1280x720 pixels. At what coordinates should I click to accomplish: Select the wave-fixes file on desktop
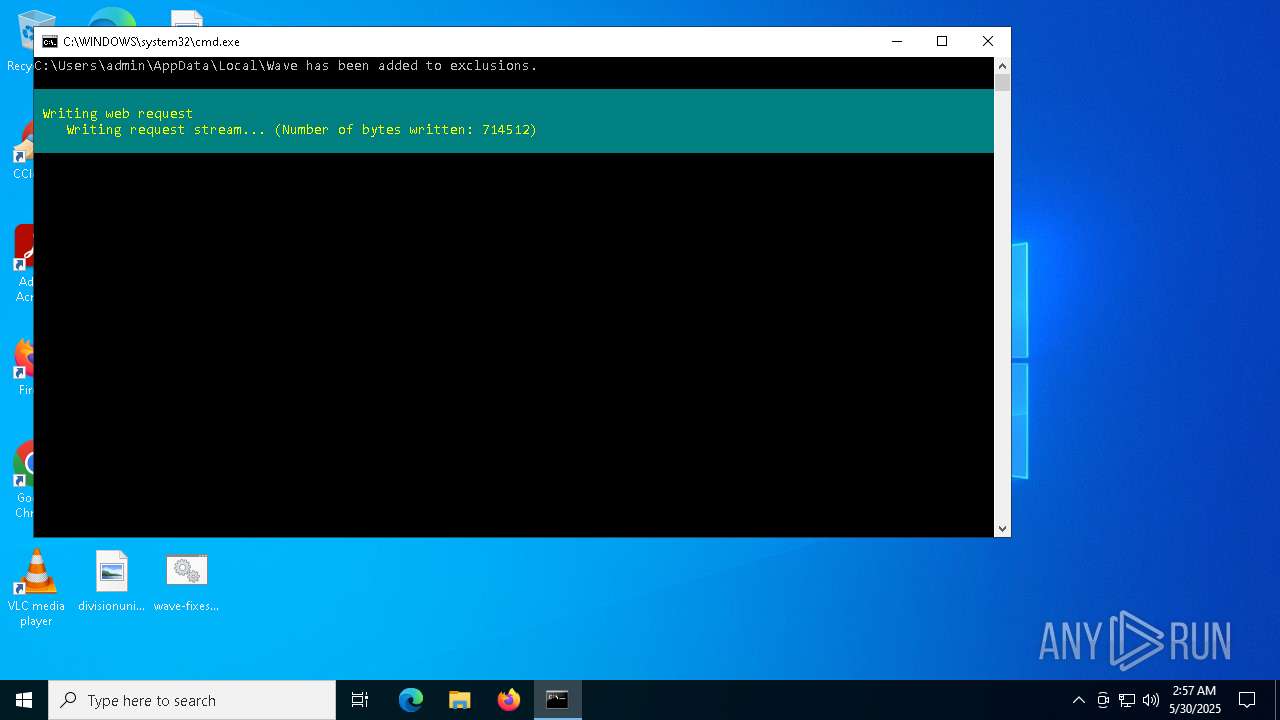(x=186, y=582)
